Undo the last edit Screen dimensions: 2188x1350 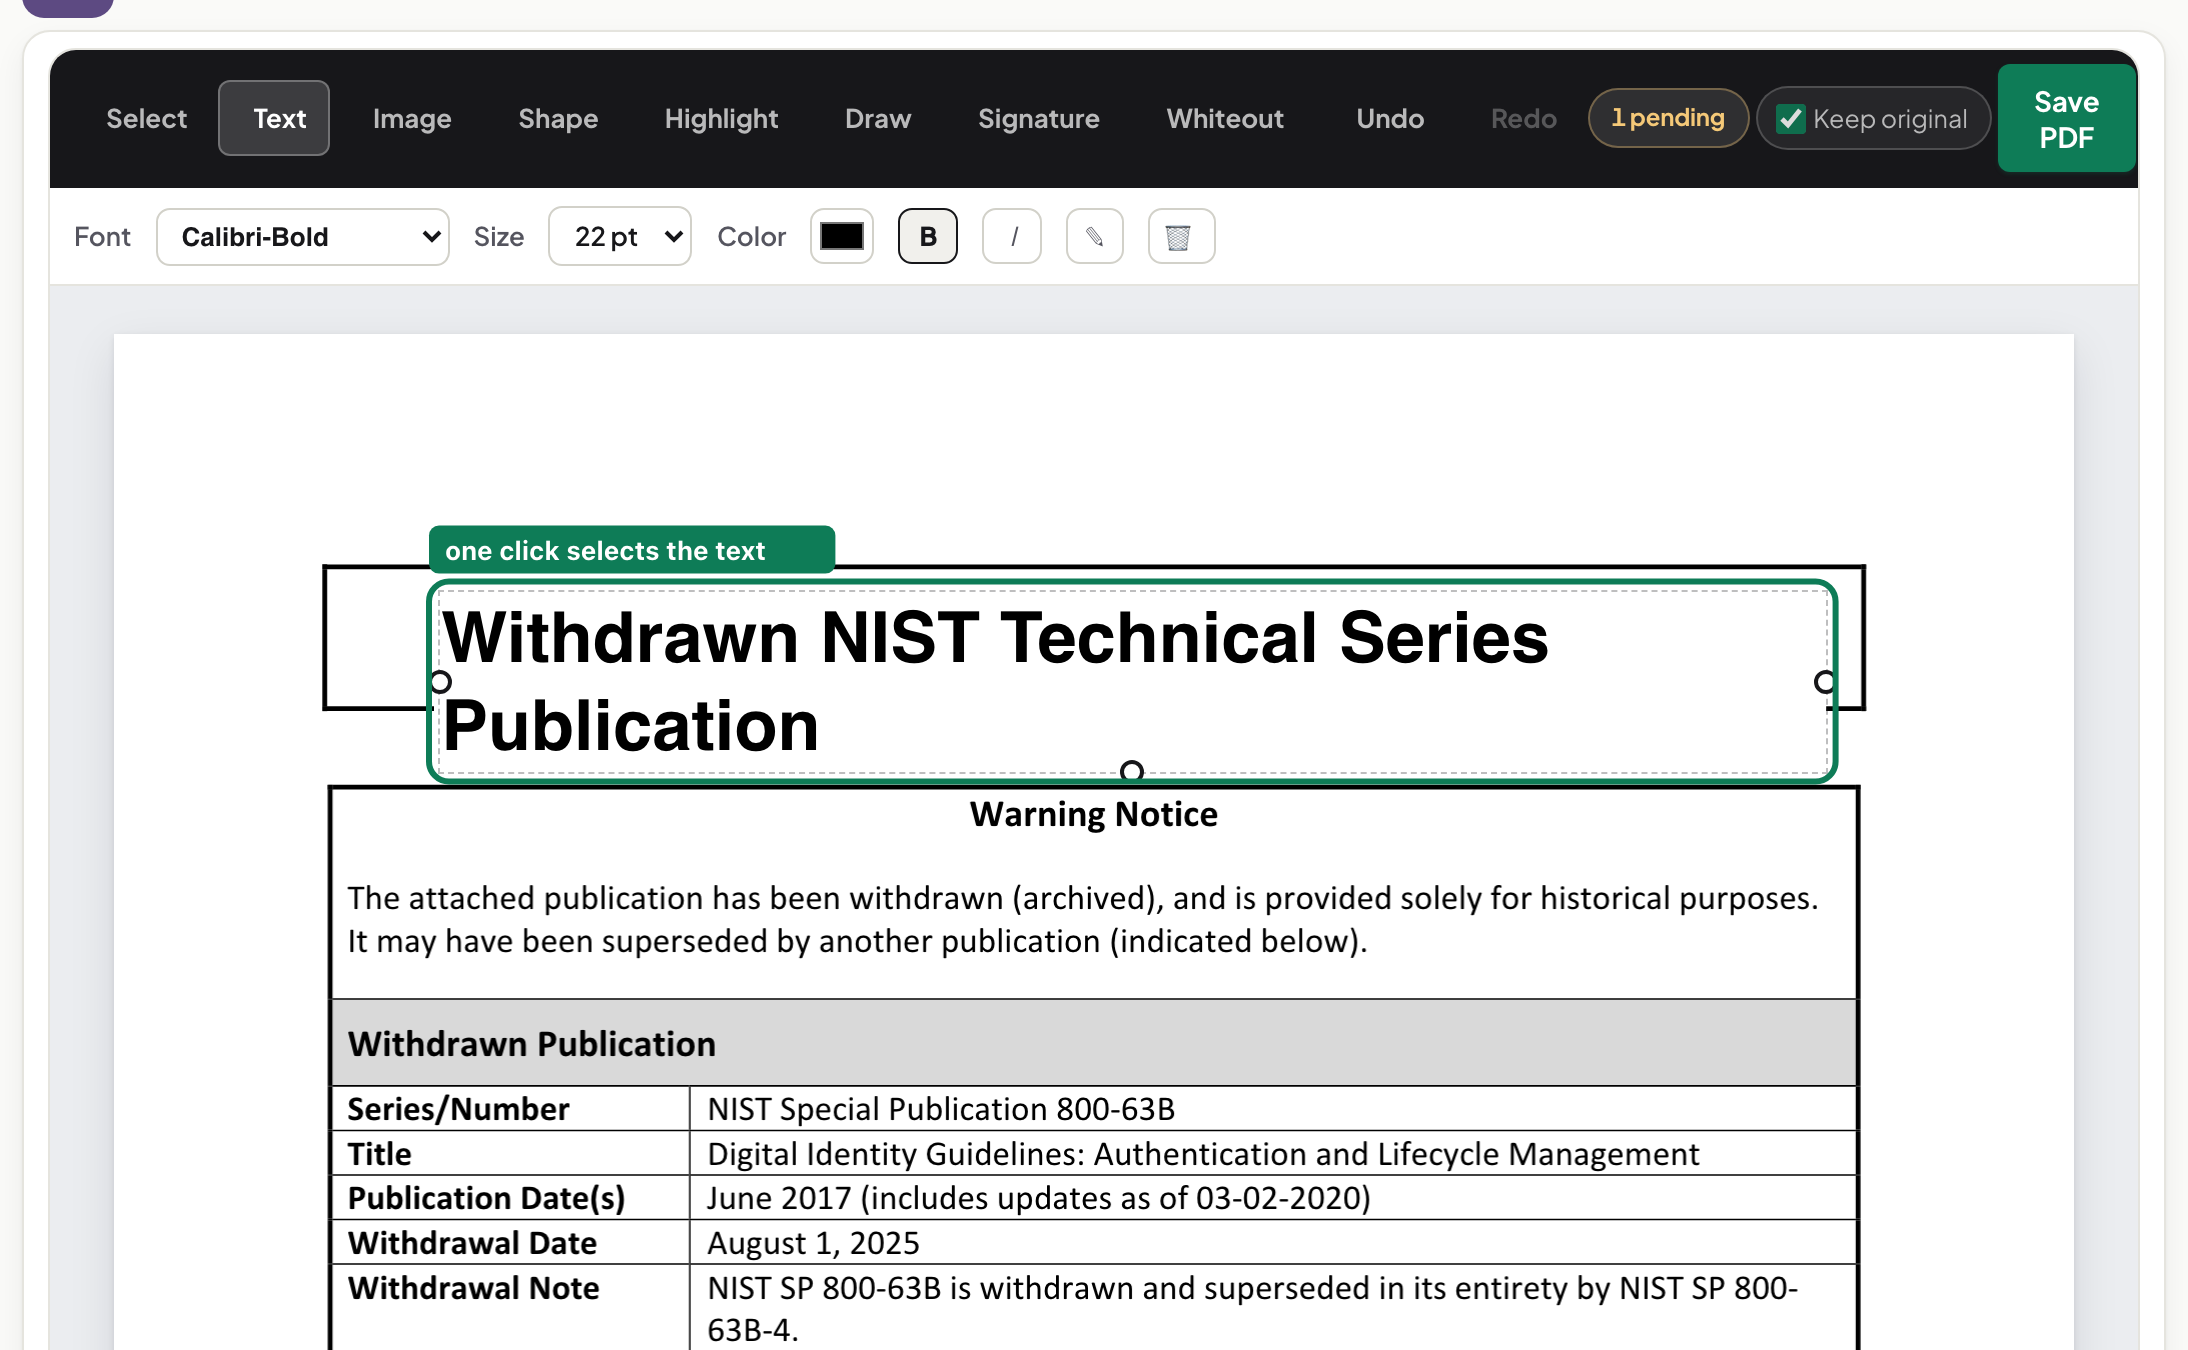(1390, 118)
